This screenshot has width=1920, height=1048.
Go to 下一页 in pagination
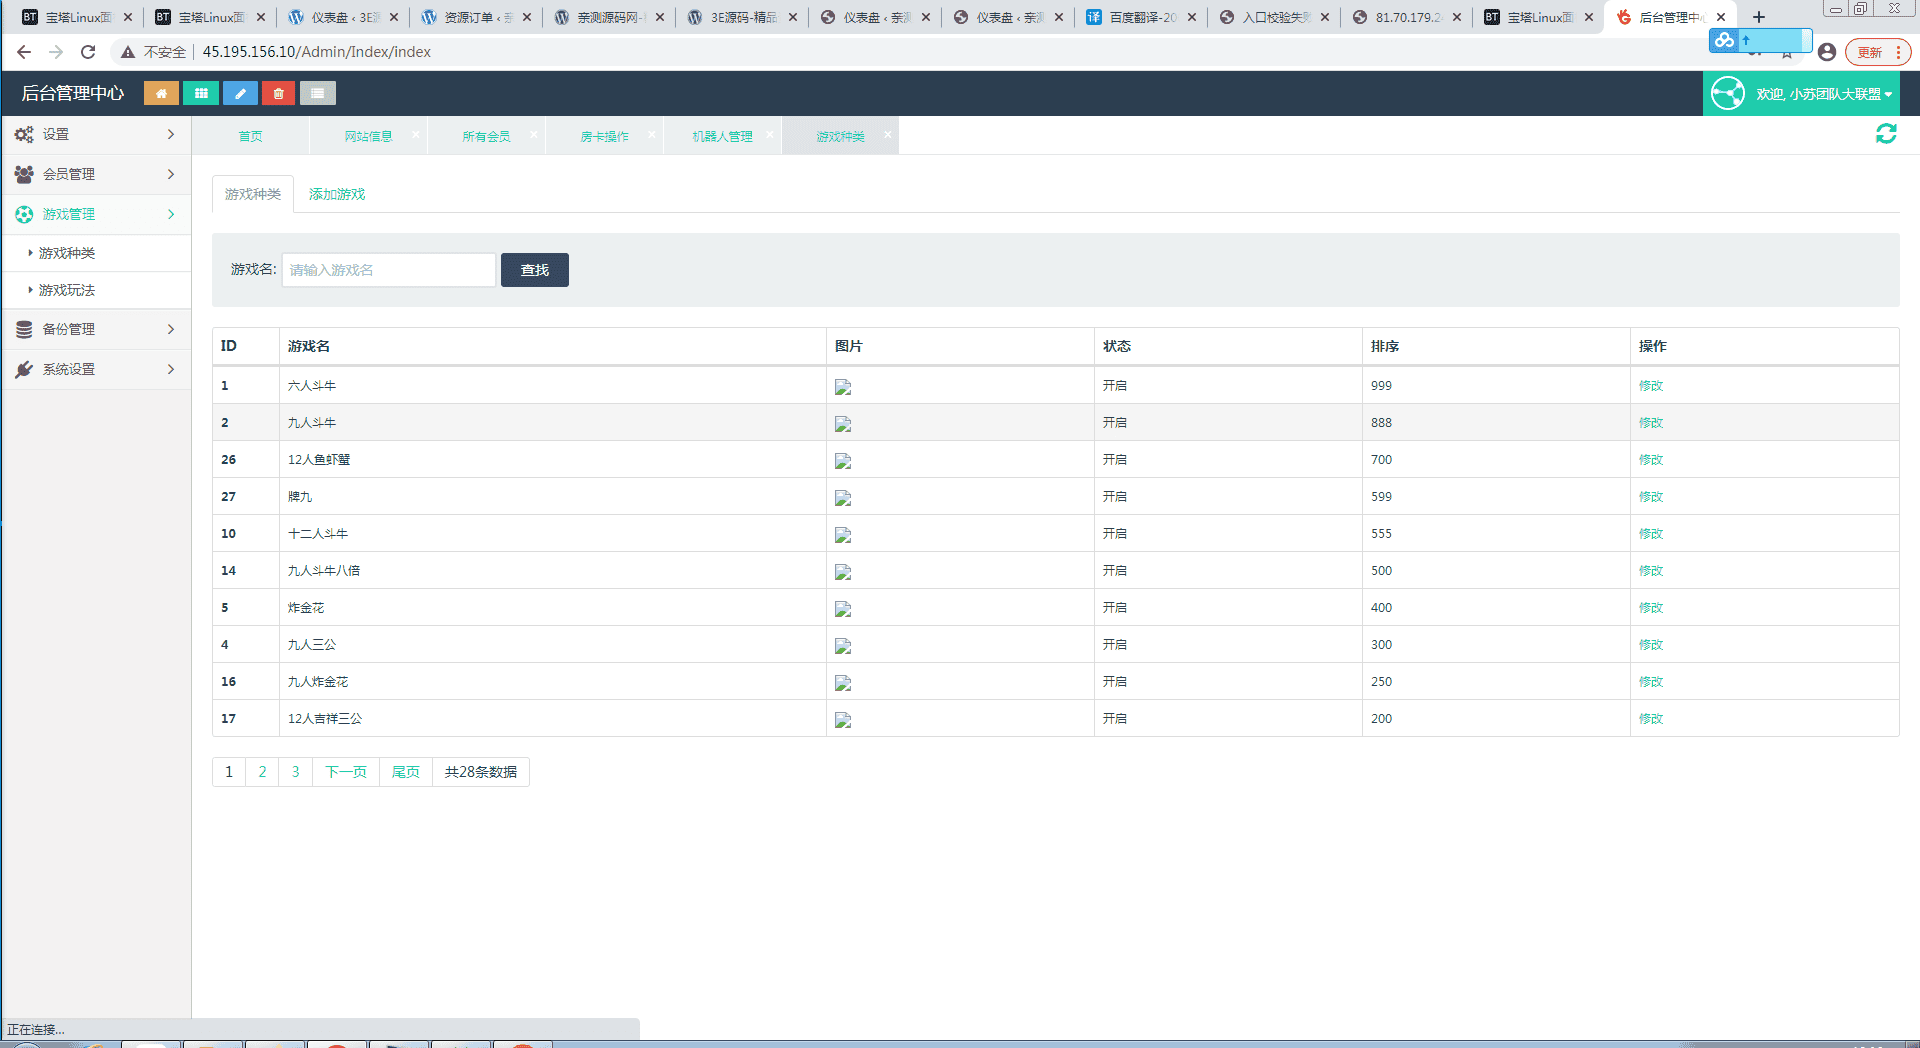(x=346, y=772)
